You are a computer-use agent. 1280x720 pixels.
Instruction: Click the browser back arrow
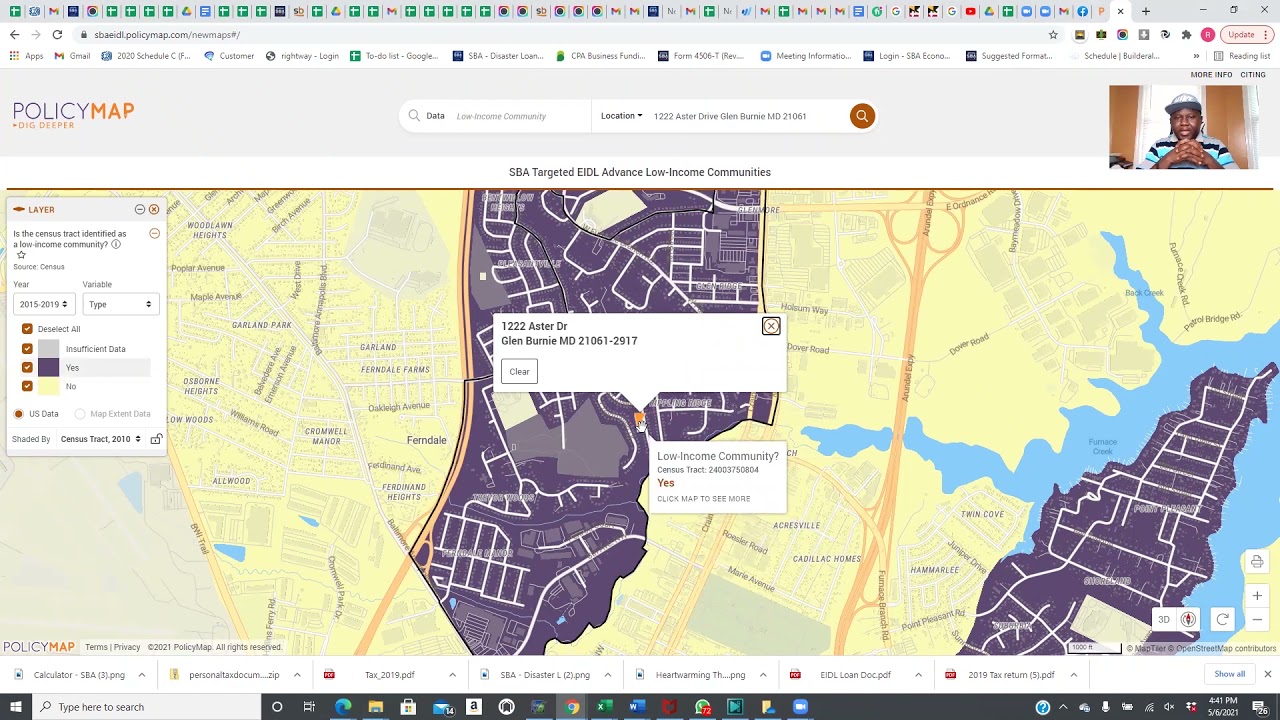[14, 34]
